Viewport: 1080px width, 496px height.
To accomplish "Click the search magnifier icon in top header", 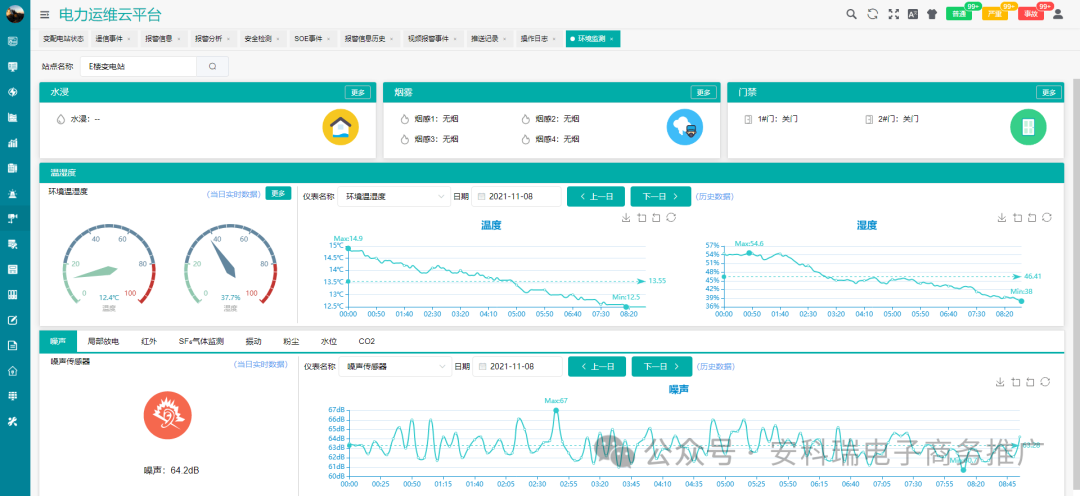I will coord(851,14).
